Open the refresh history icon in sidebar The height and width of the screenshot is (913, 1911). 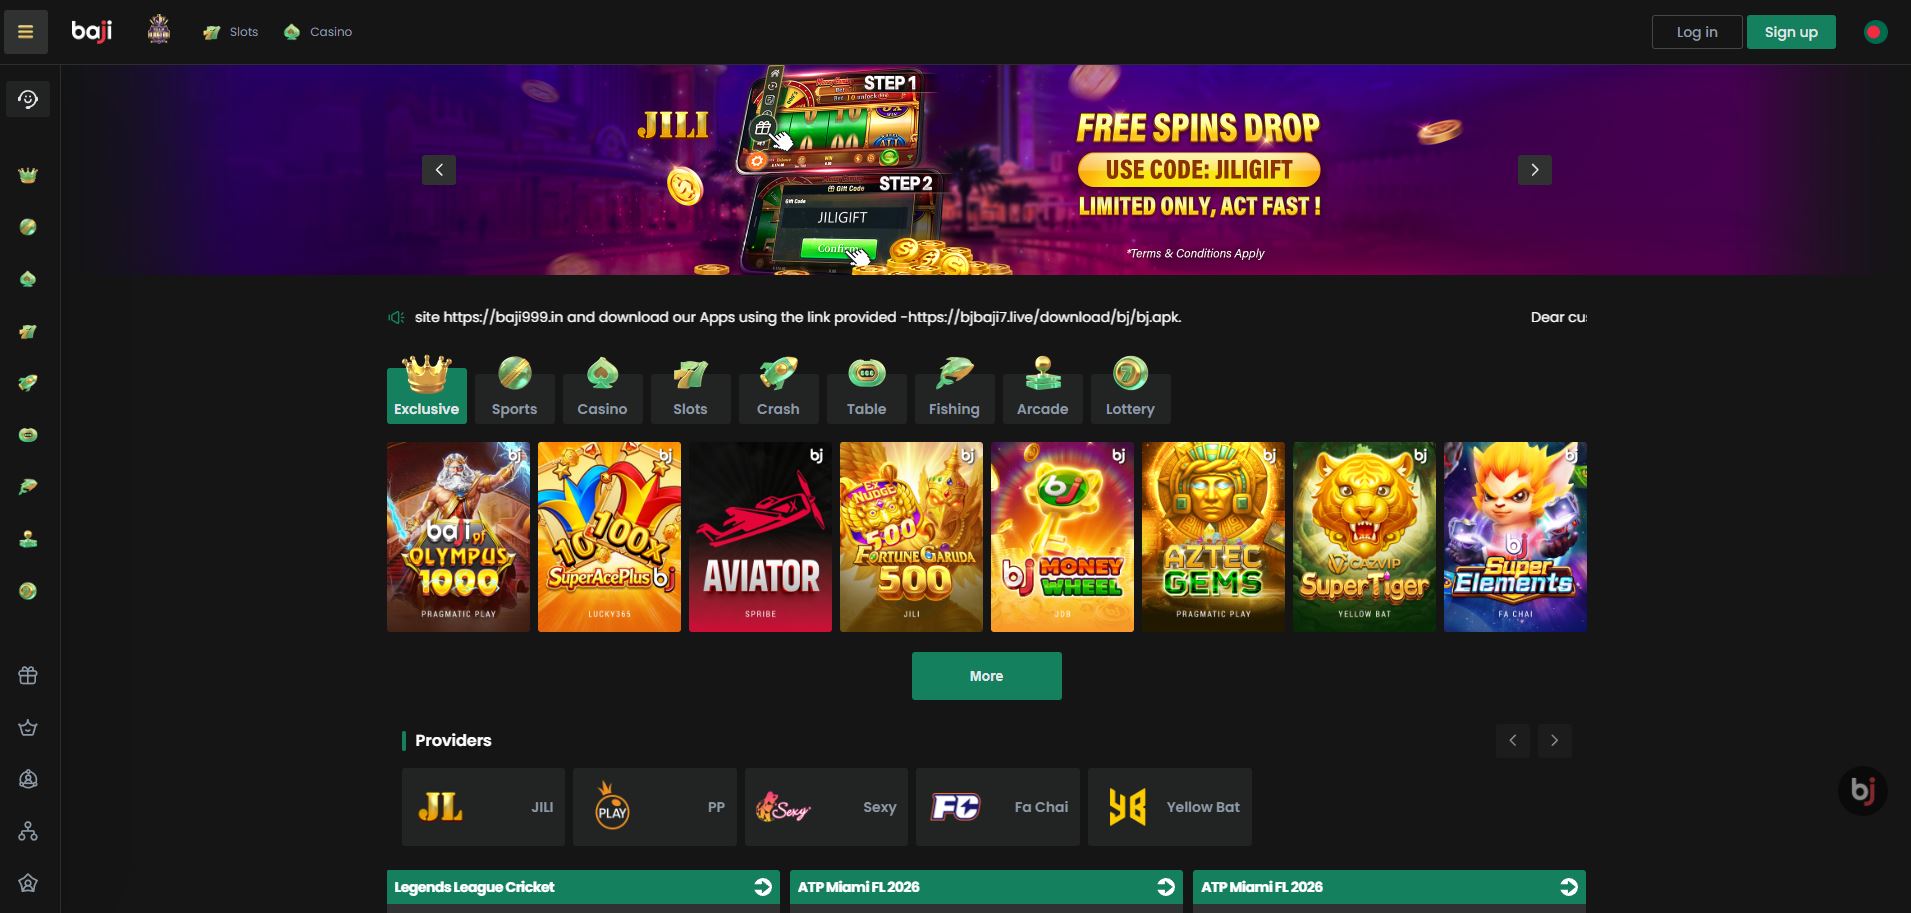(28, 99)
